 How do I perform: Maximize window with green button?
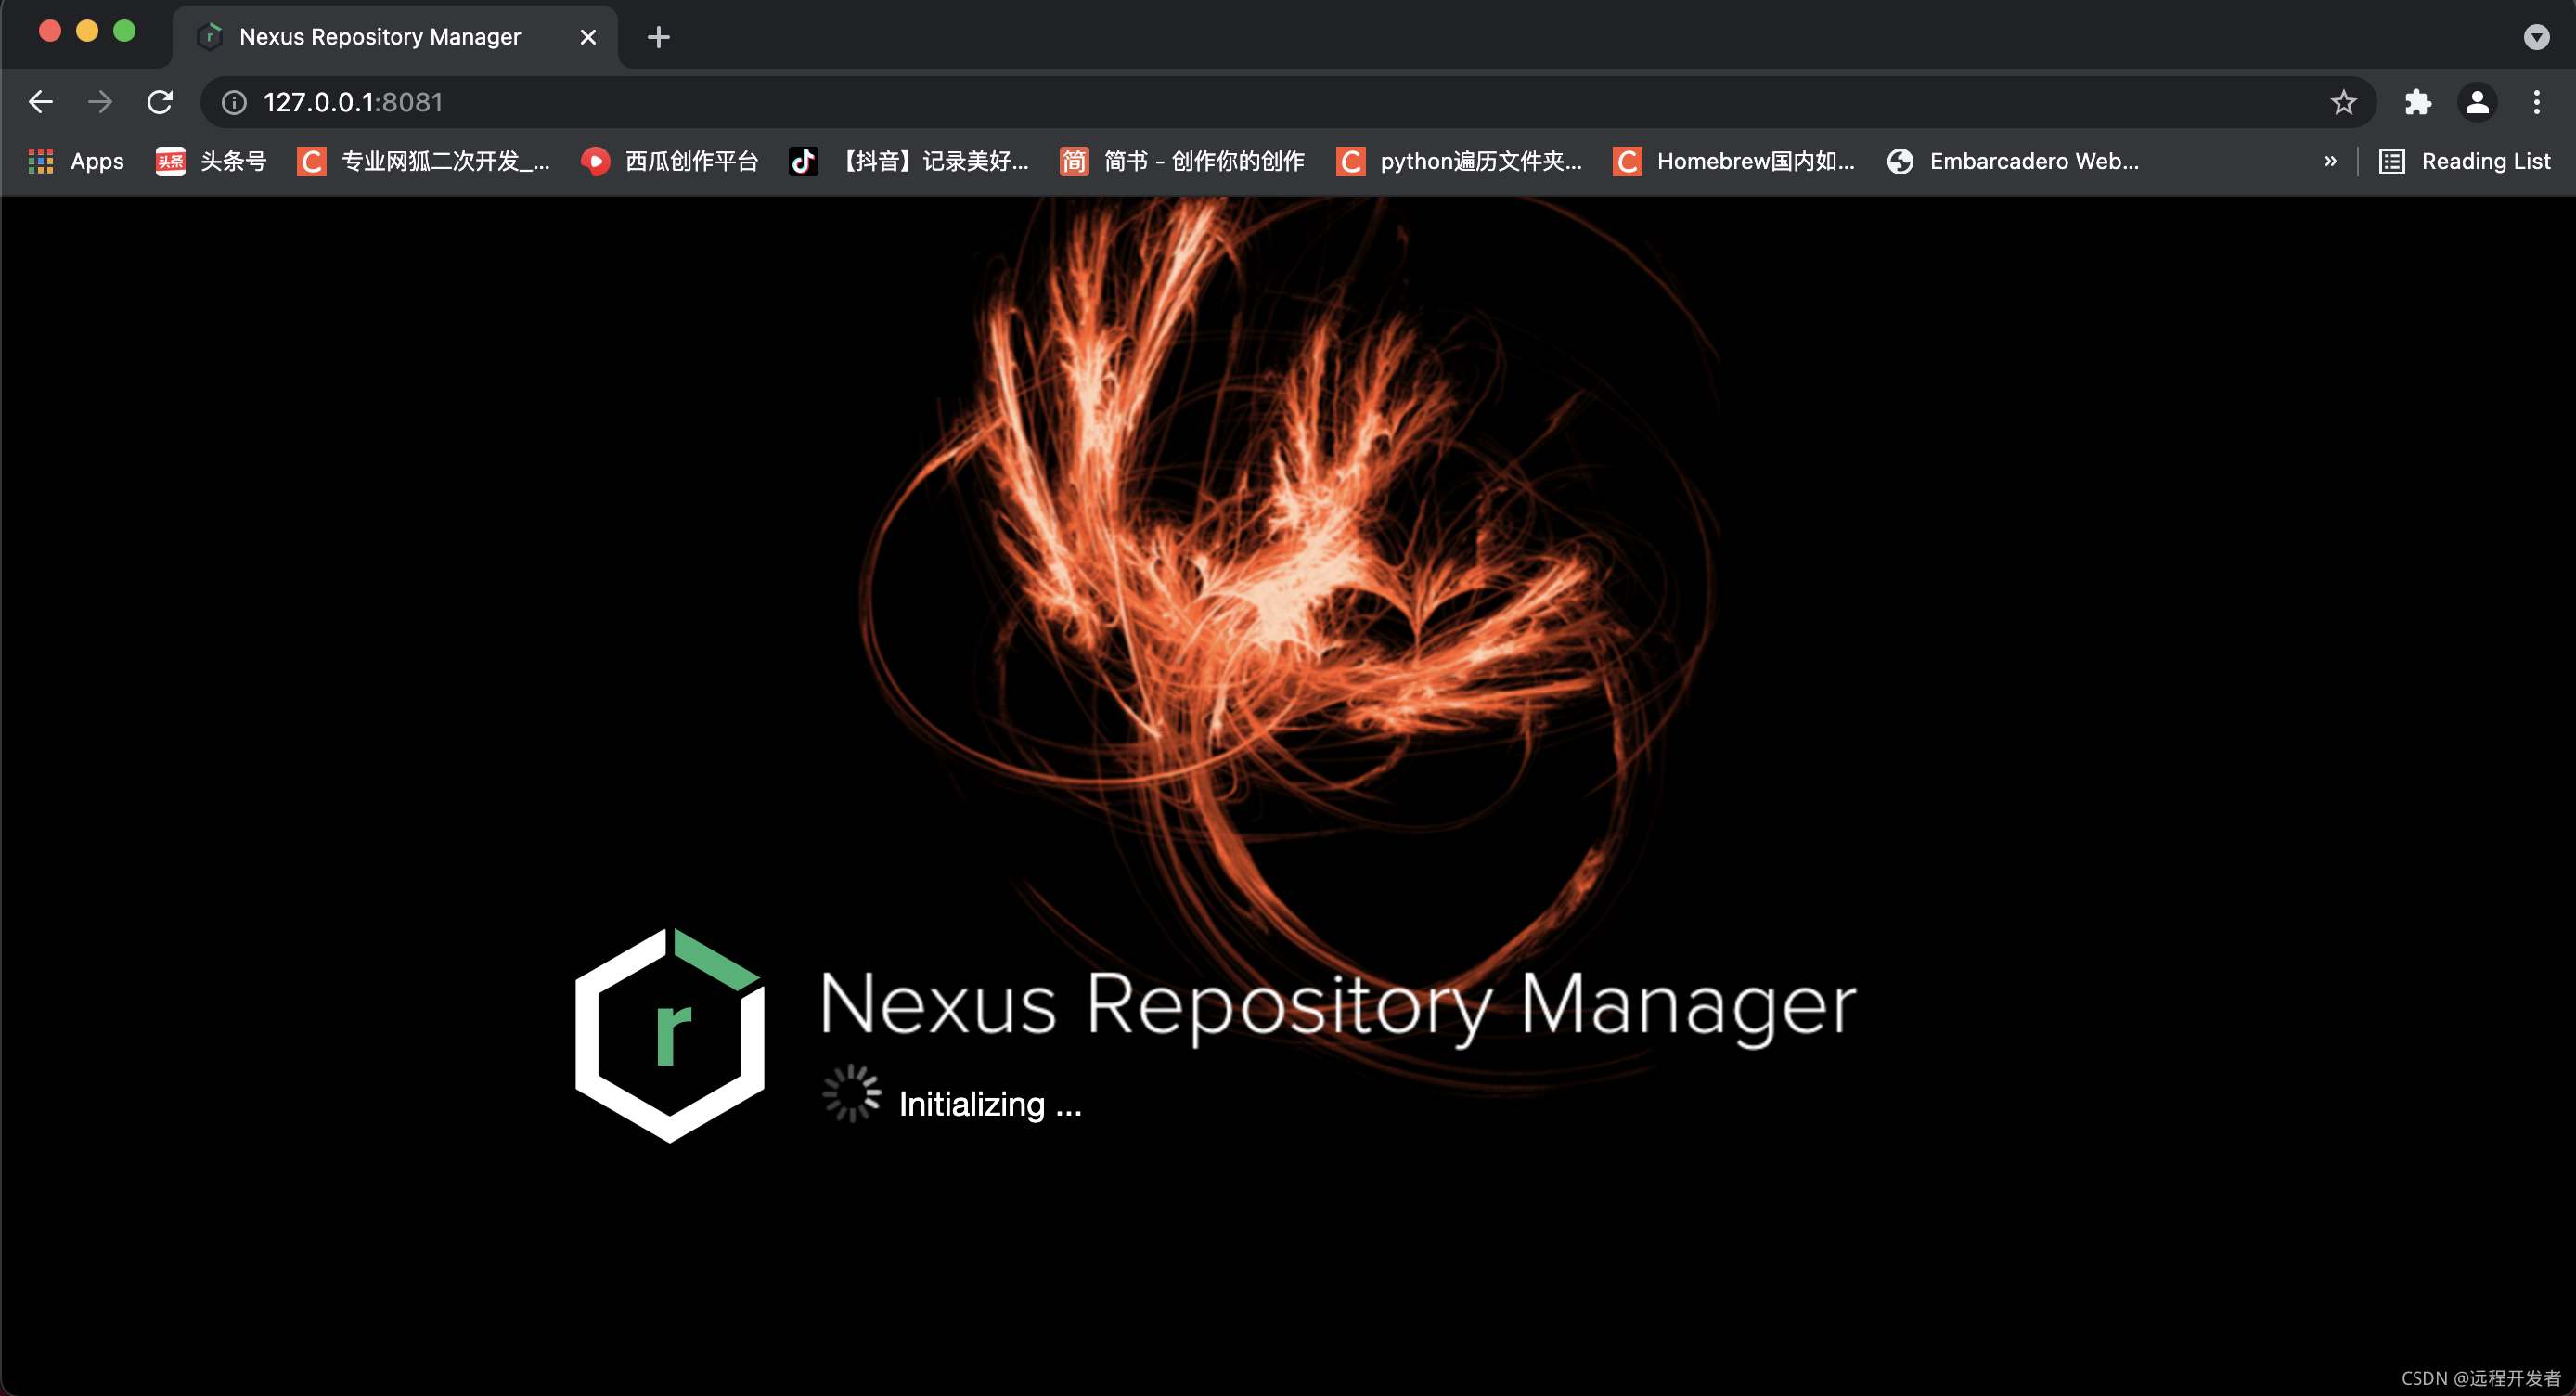124,31
